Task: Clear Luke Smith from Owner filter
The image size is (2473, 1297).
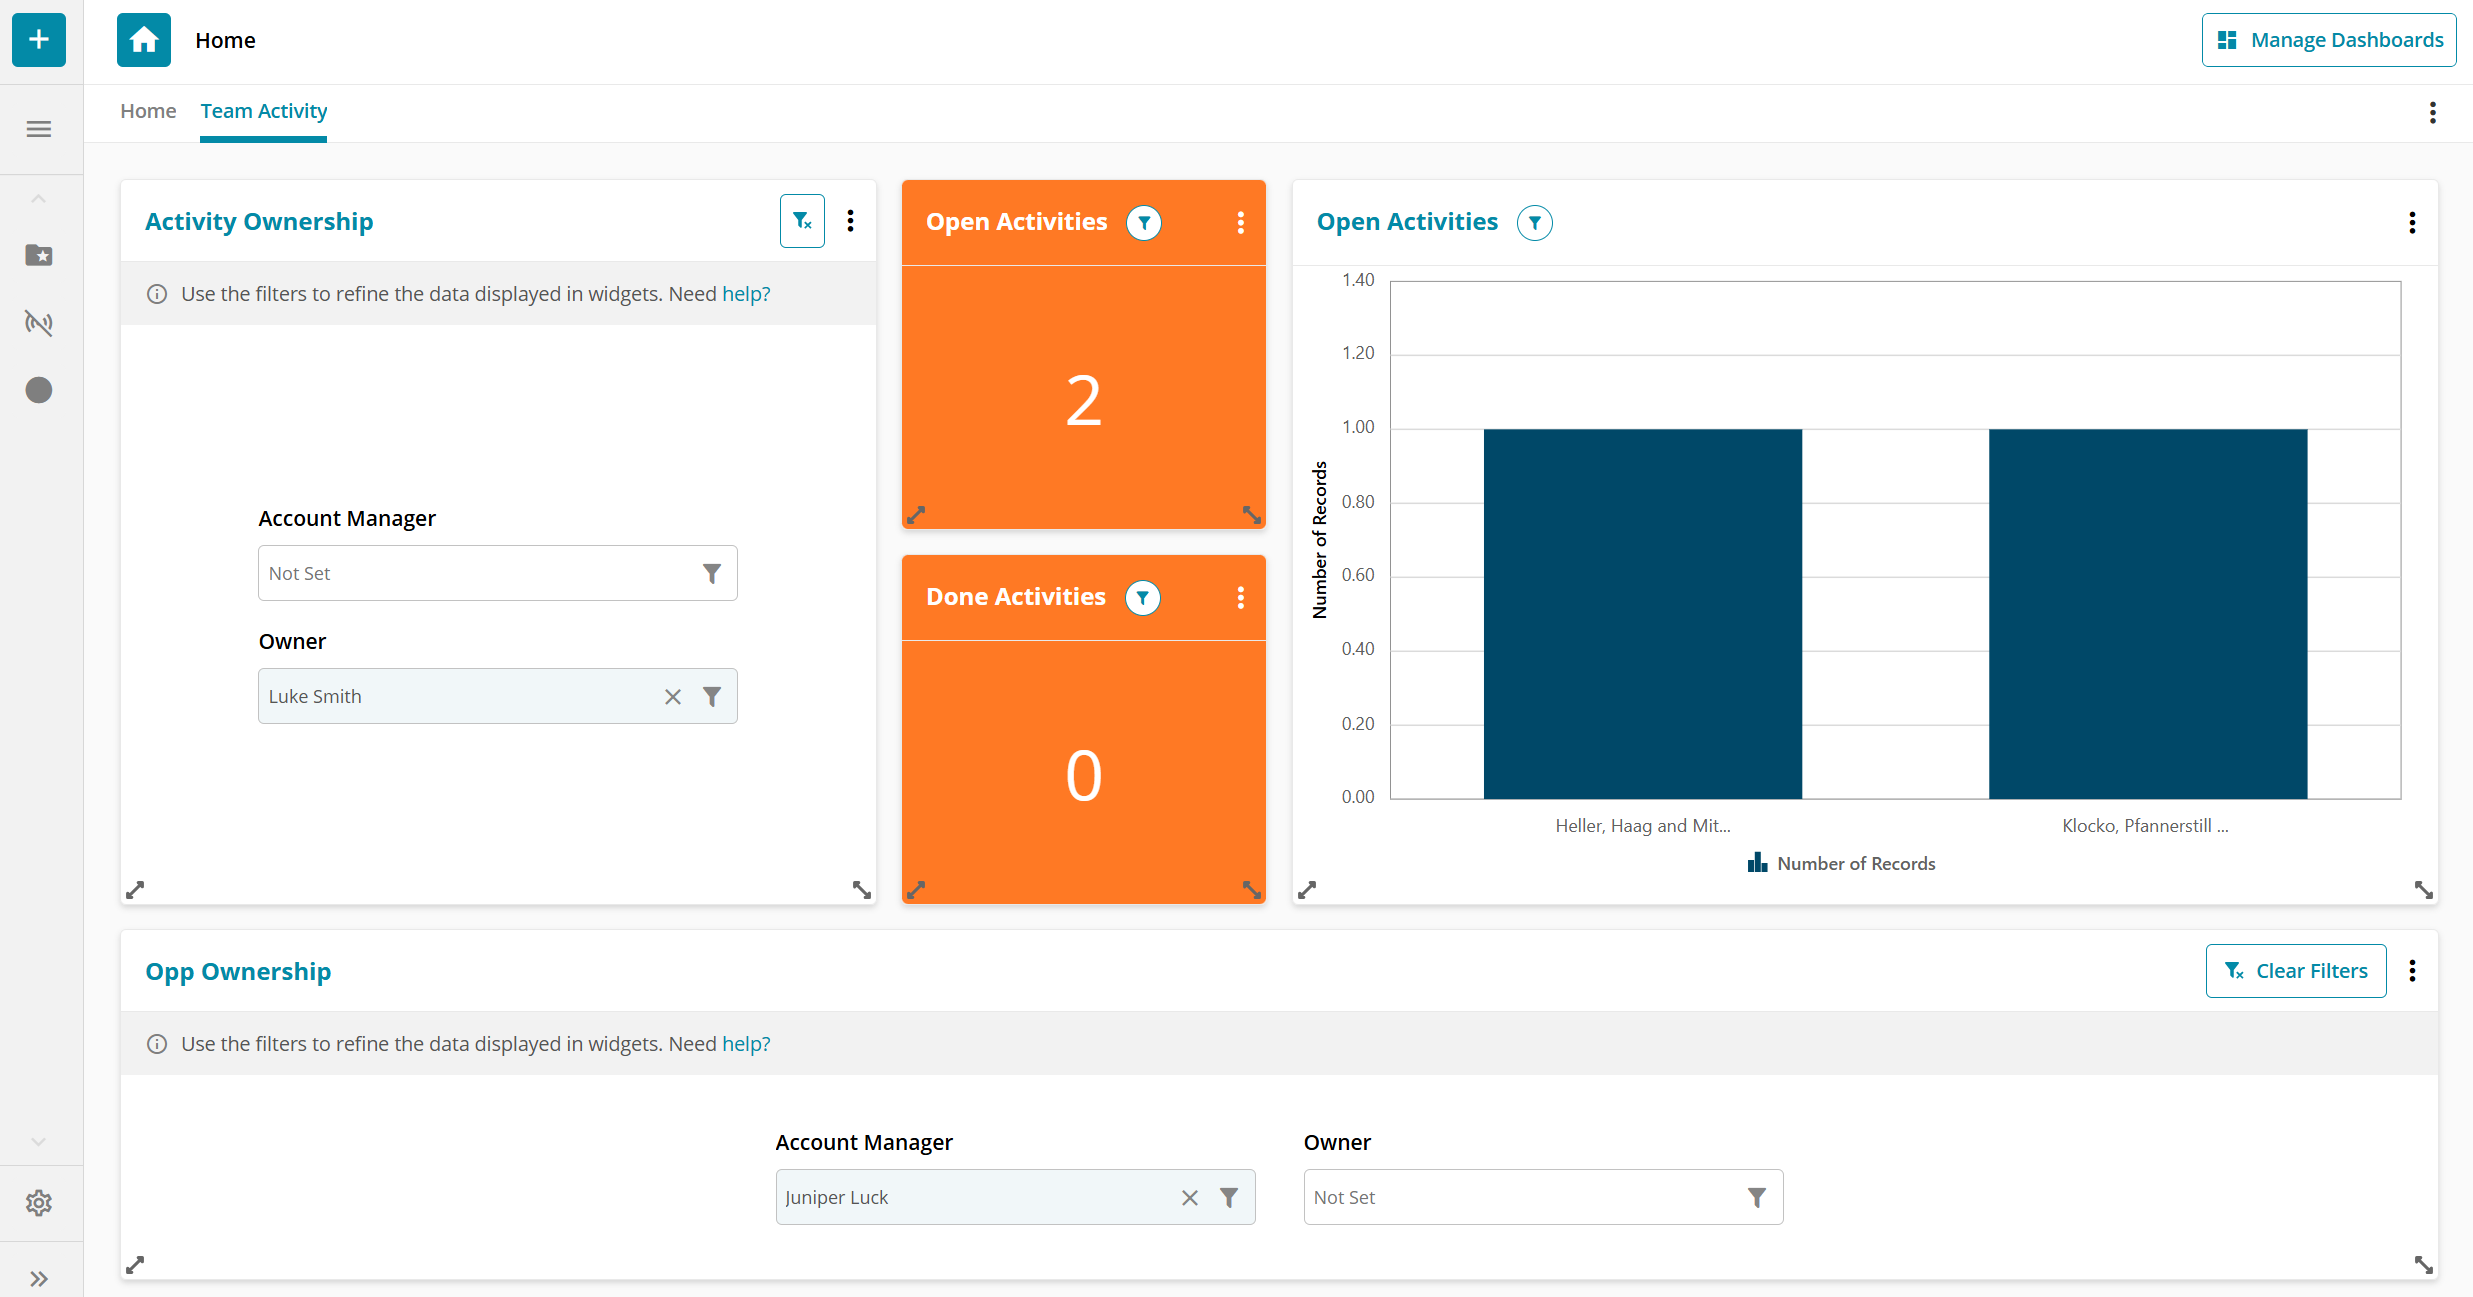Action: pyautogui.click(x=673, y=697)
